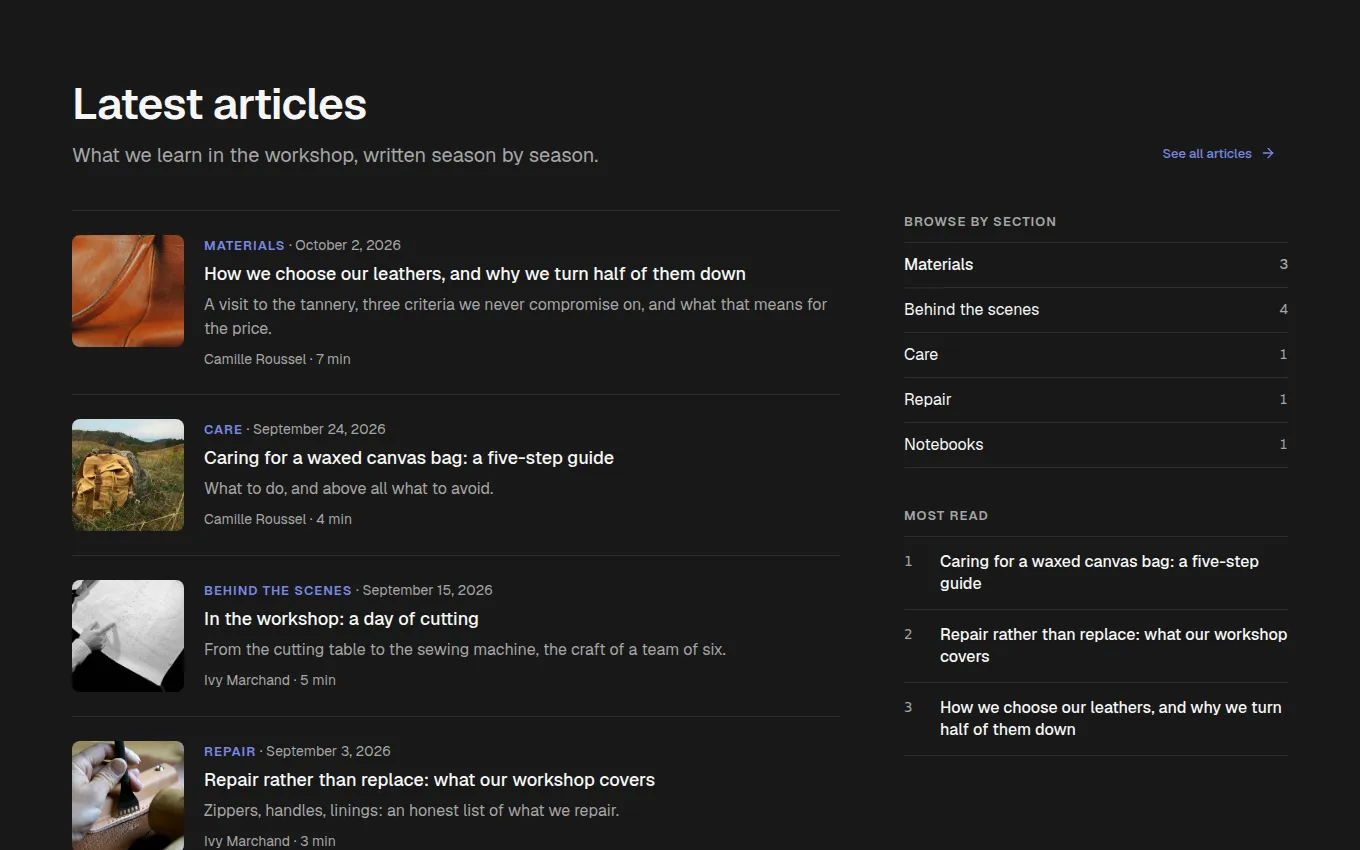
Task: Open article list title "Repair rather than replace"
Action: point(429,780)
